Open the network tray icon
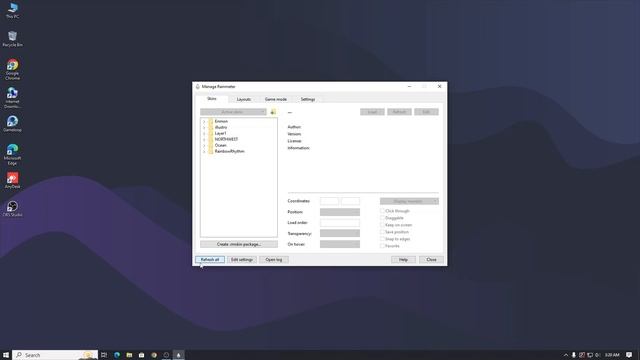This screenshot has width=640, height=360. pos(590,355)
